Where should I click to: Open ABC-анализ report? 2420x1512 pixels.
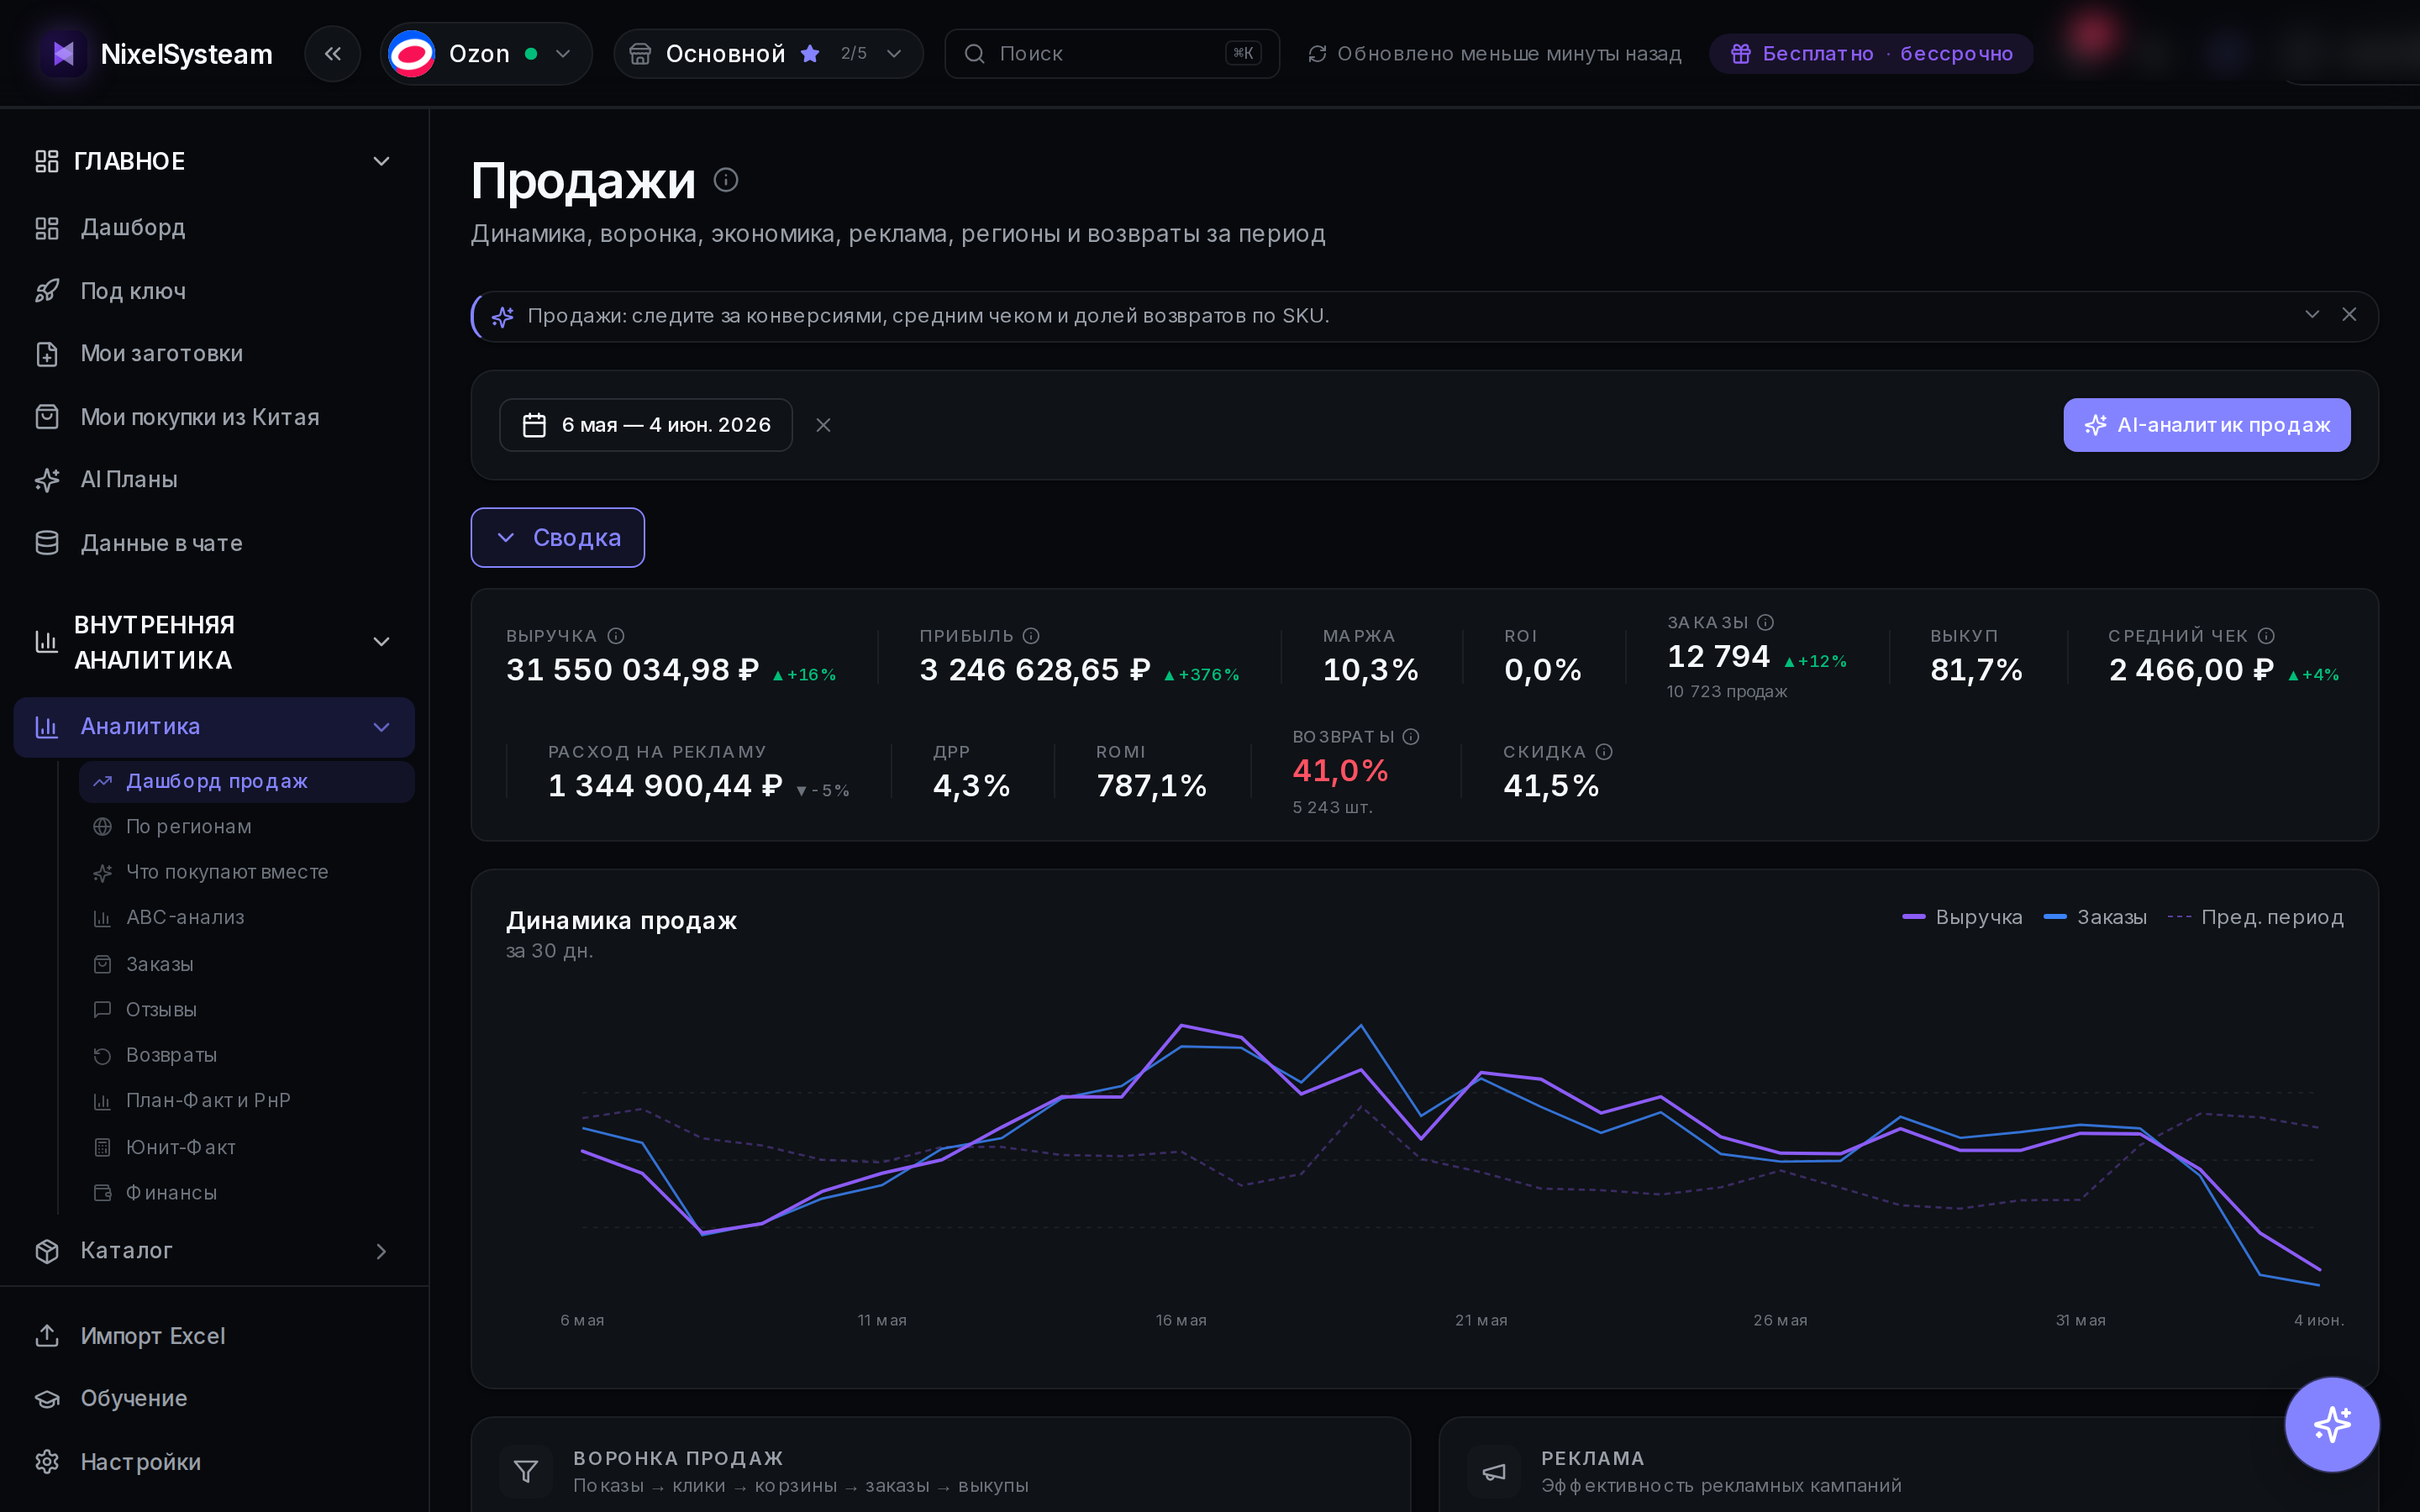[x=247, y=918]
